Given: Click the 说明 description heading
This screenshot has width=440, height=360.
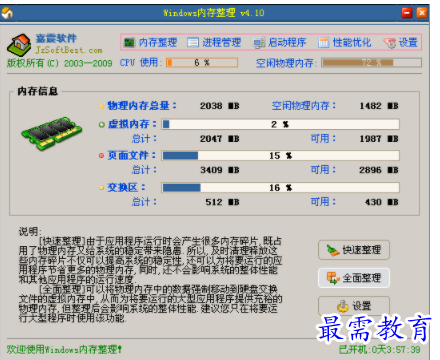Looking at the screenshot, I should (30, 231).
